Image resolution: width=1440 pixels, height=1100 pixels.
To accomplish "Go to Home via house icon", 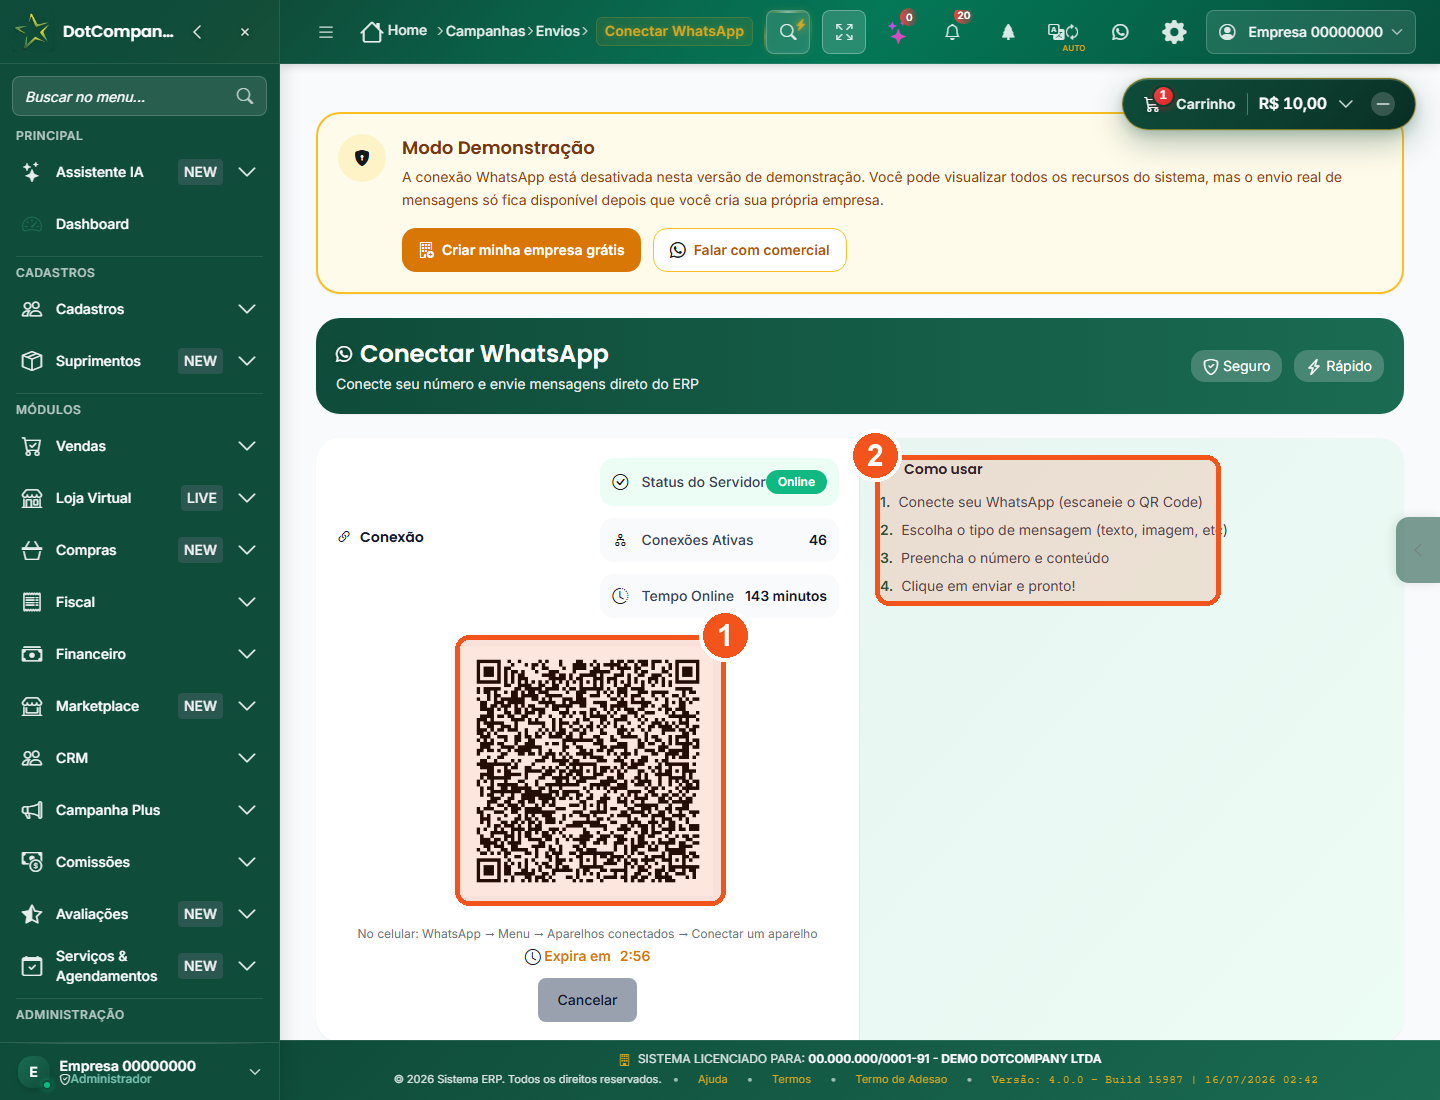I will 371,32.
